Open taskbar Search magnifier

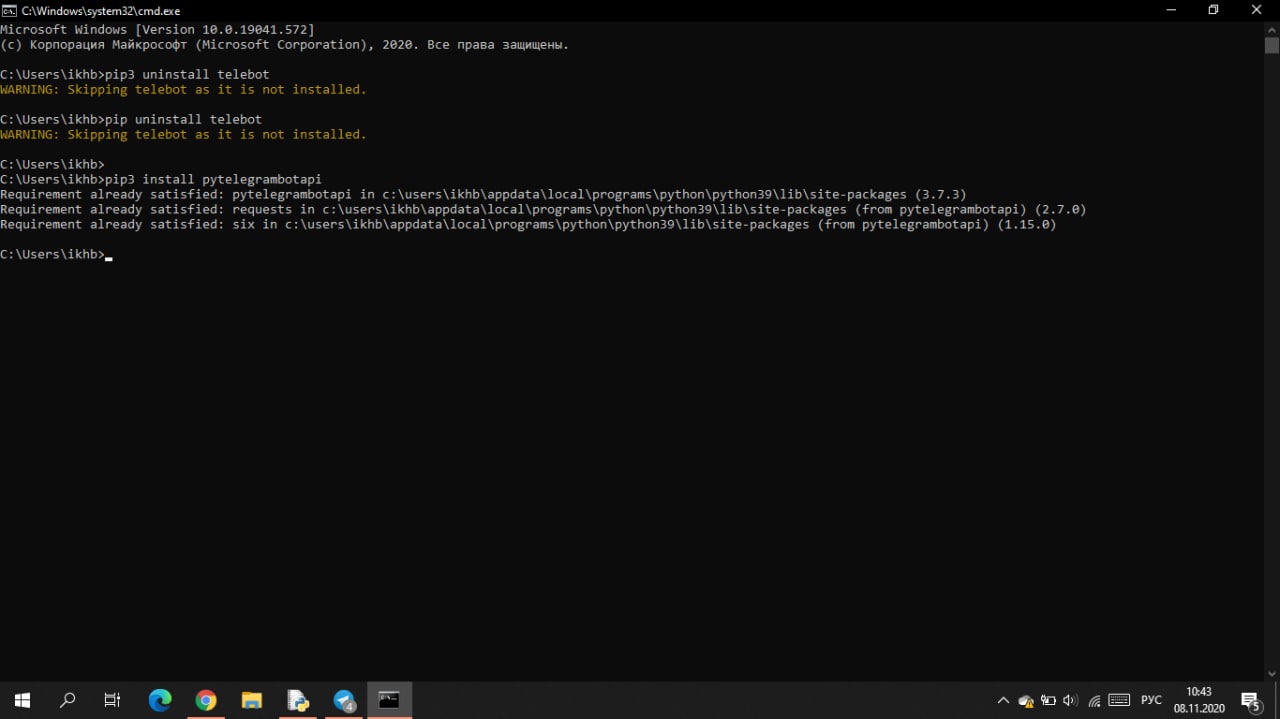[68, 700]
